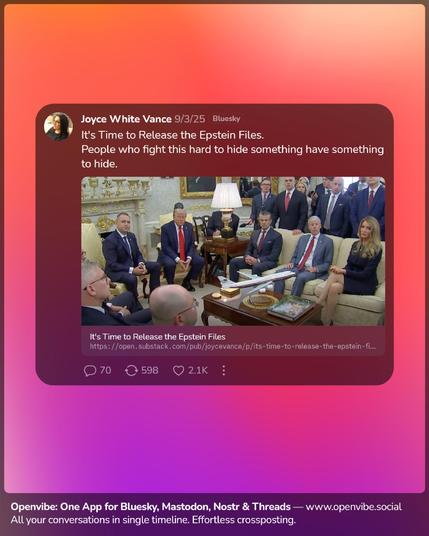
Task: Click the repost count 598
Action: pyautogui.click(x=150, y=371)
